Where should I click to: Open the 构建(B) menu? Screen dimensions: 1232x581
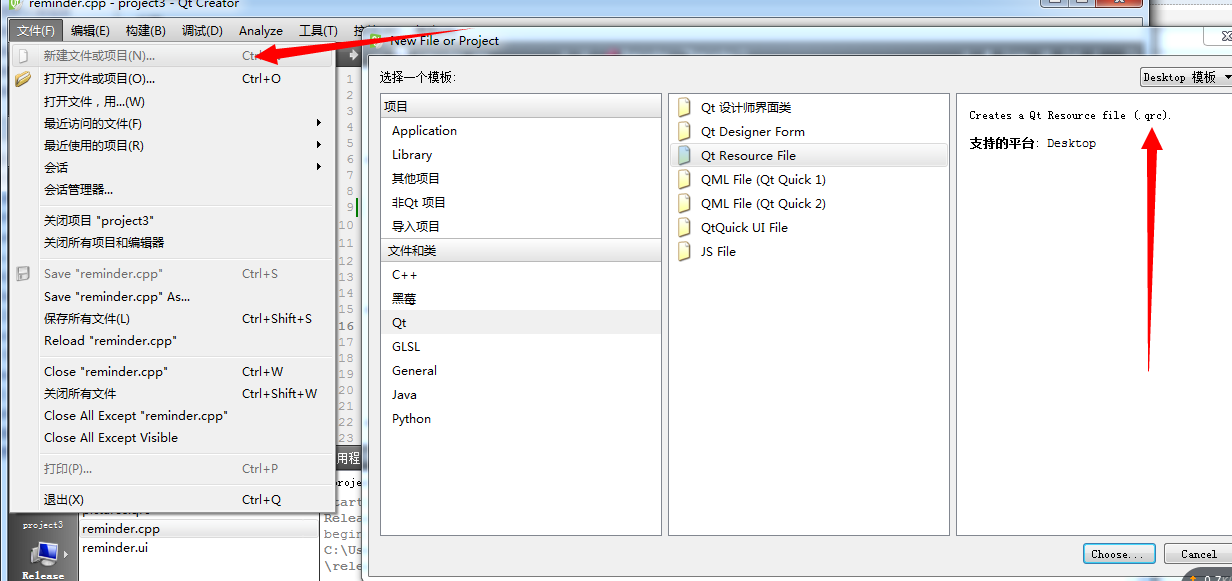point(146,31)
